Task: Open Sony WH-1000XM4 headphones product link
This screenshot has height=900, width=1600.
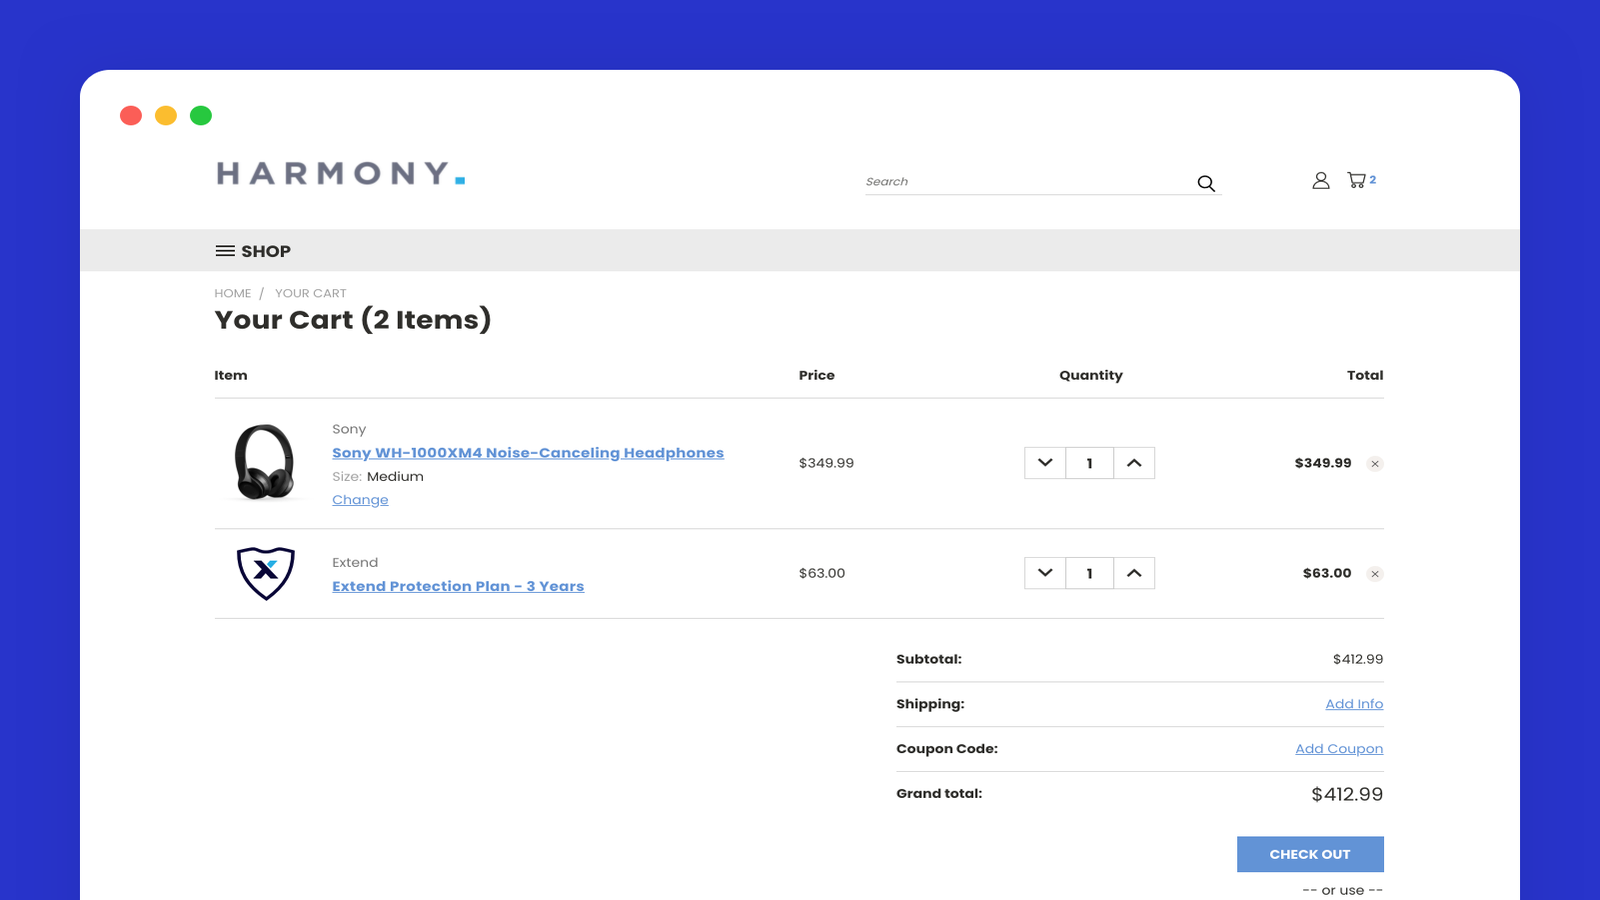Action: pyautogui.click(x=528, y=453)
